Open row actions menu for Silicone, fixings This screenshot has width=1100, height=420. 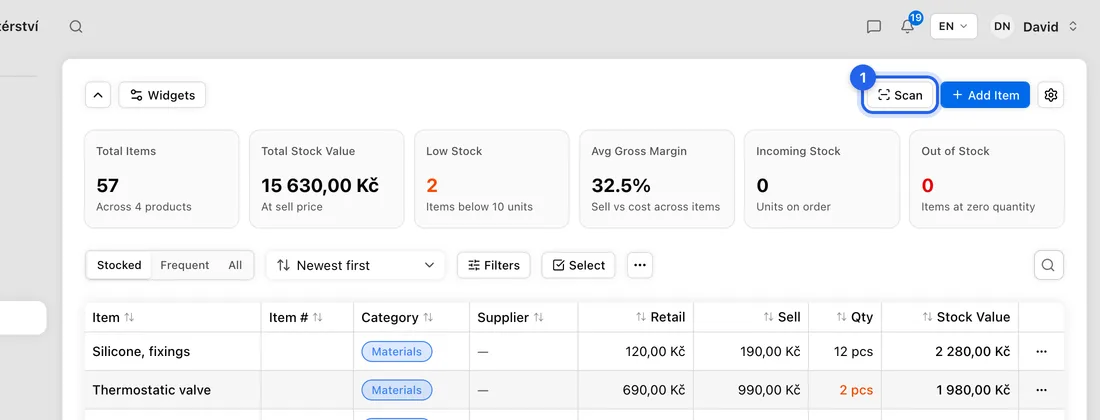pos(1041,351)
